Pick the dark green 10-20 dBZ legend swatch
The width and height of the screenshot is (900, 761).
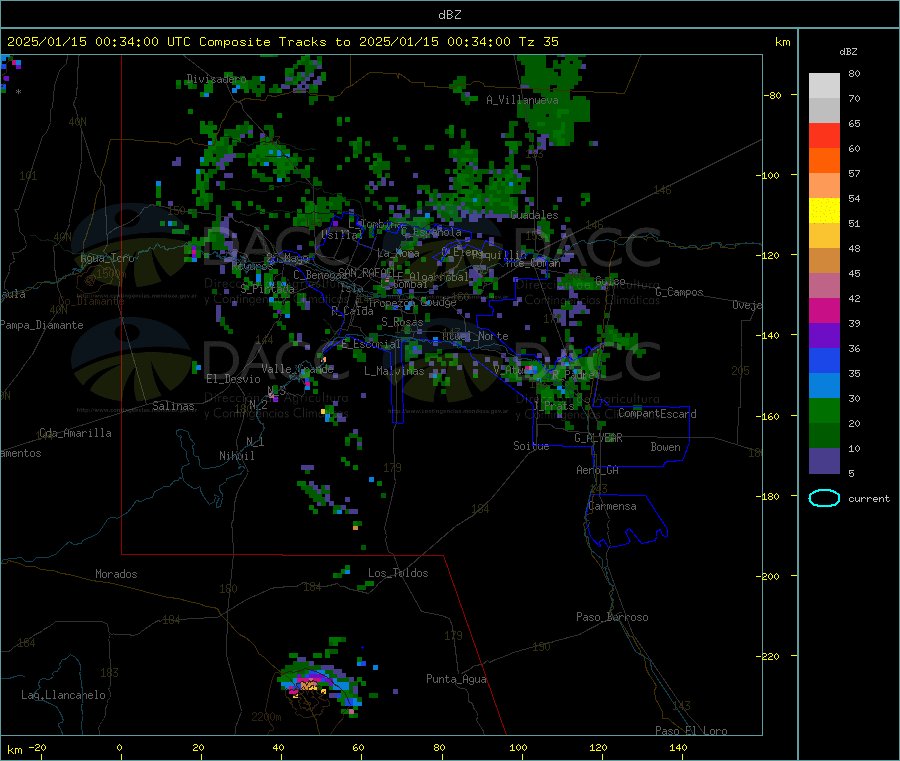click(x=824, y=436)
